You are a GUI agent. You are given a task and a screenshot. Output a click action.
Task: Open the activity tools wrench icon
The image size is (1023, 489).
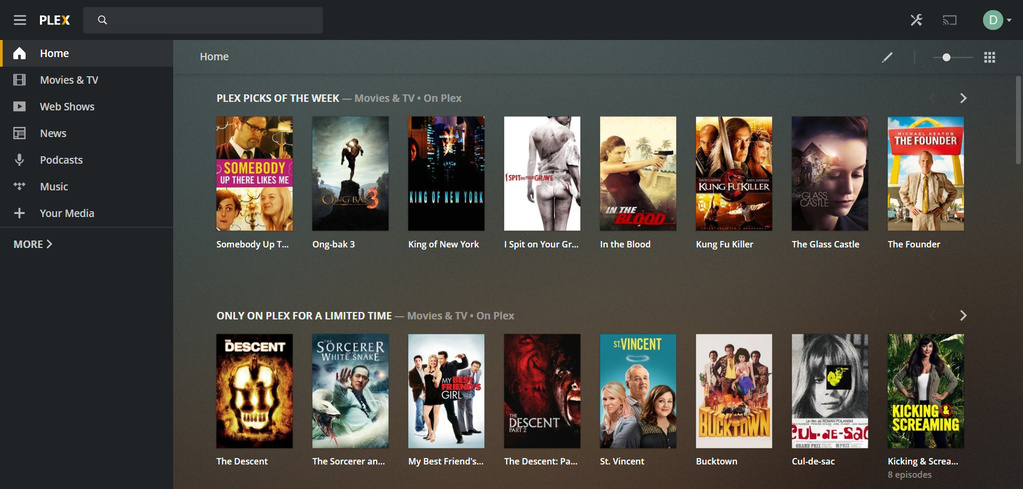point(917,20)
